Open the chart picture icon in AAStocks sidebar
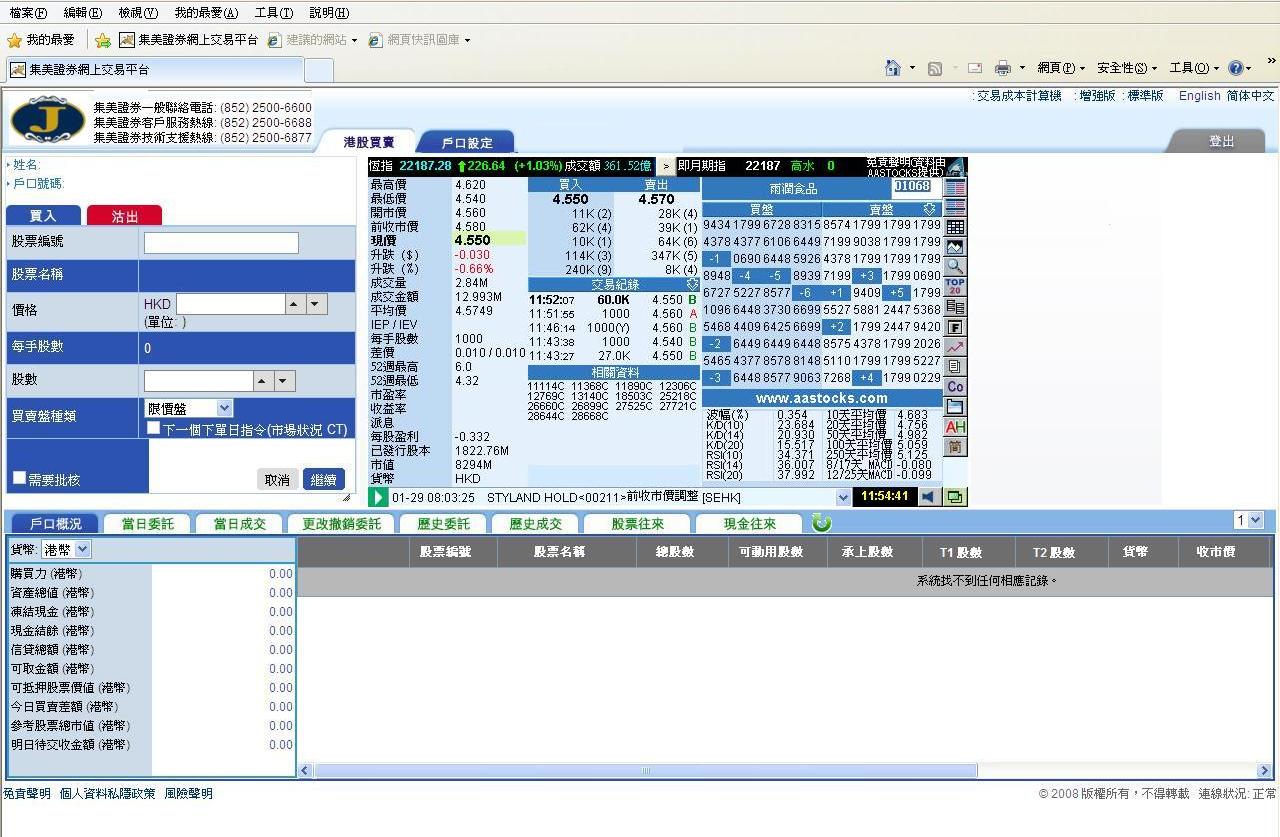The image size is (1280, 837). (x=955, y=247)
